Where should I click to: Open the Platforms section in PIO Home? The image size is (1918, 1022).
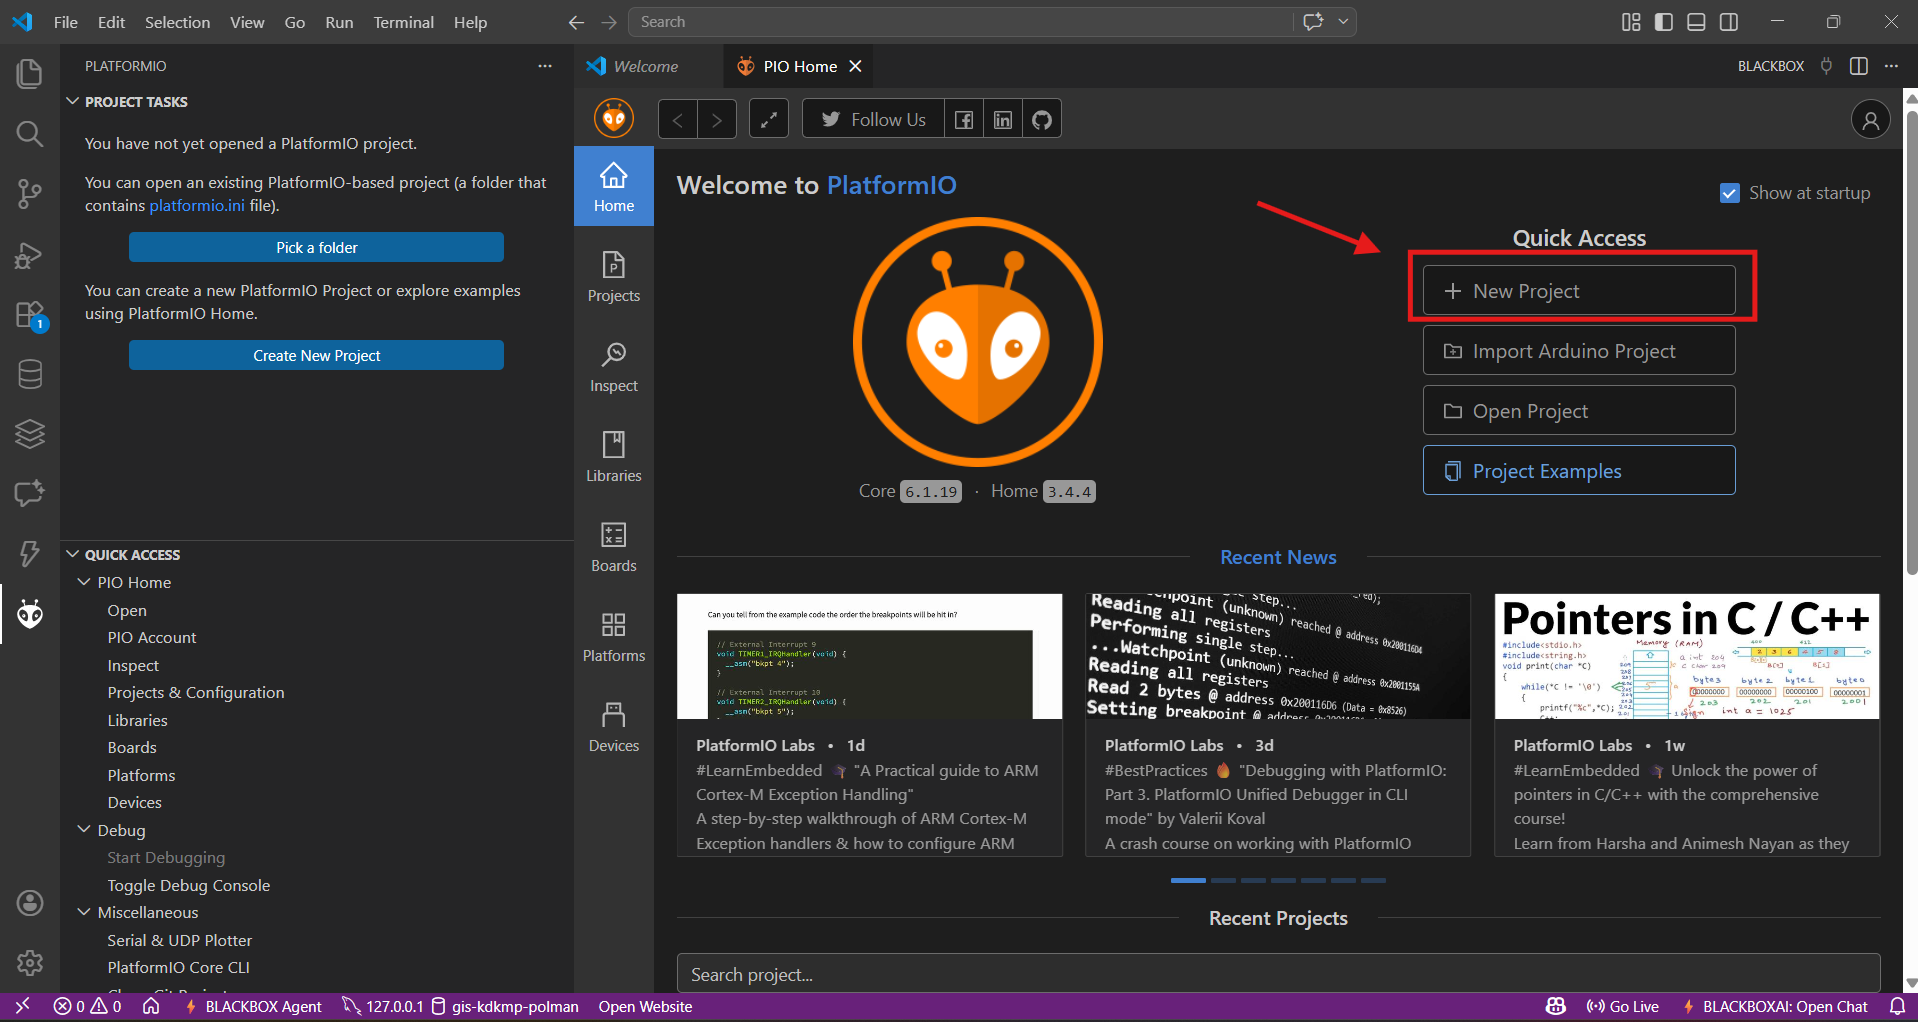pyautogui.click(x=614, y=637)
